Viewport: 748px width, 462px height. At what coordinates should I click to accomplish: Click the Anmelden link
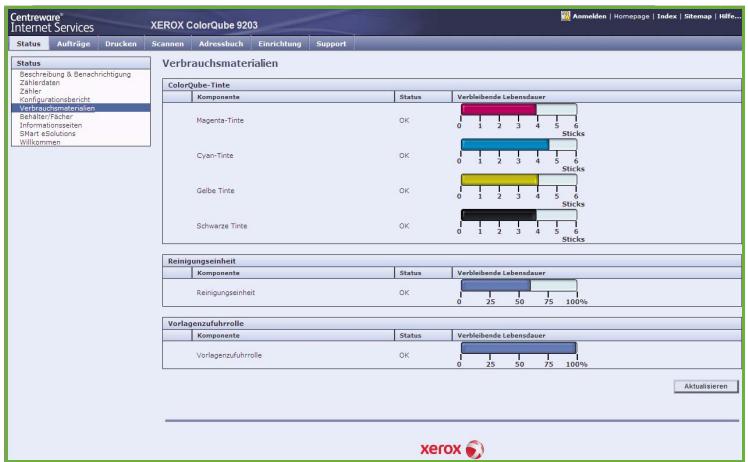pos(589,16)
